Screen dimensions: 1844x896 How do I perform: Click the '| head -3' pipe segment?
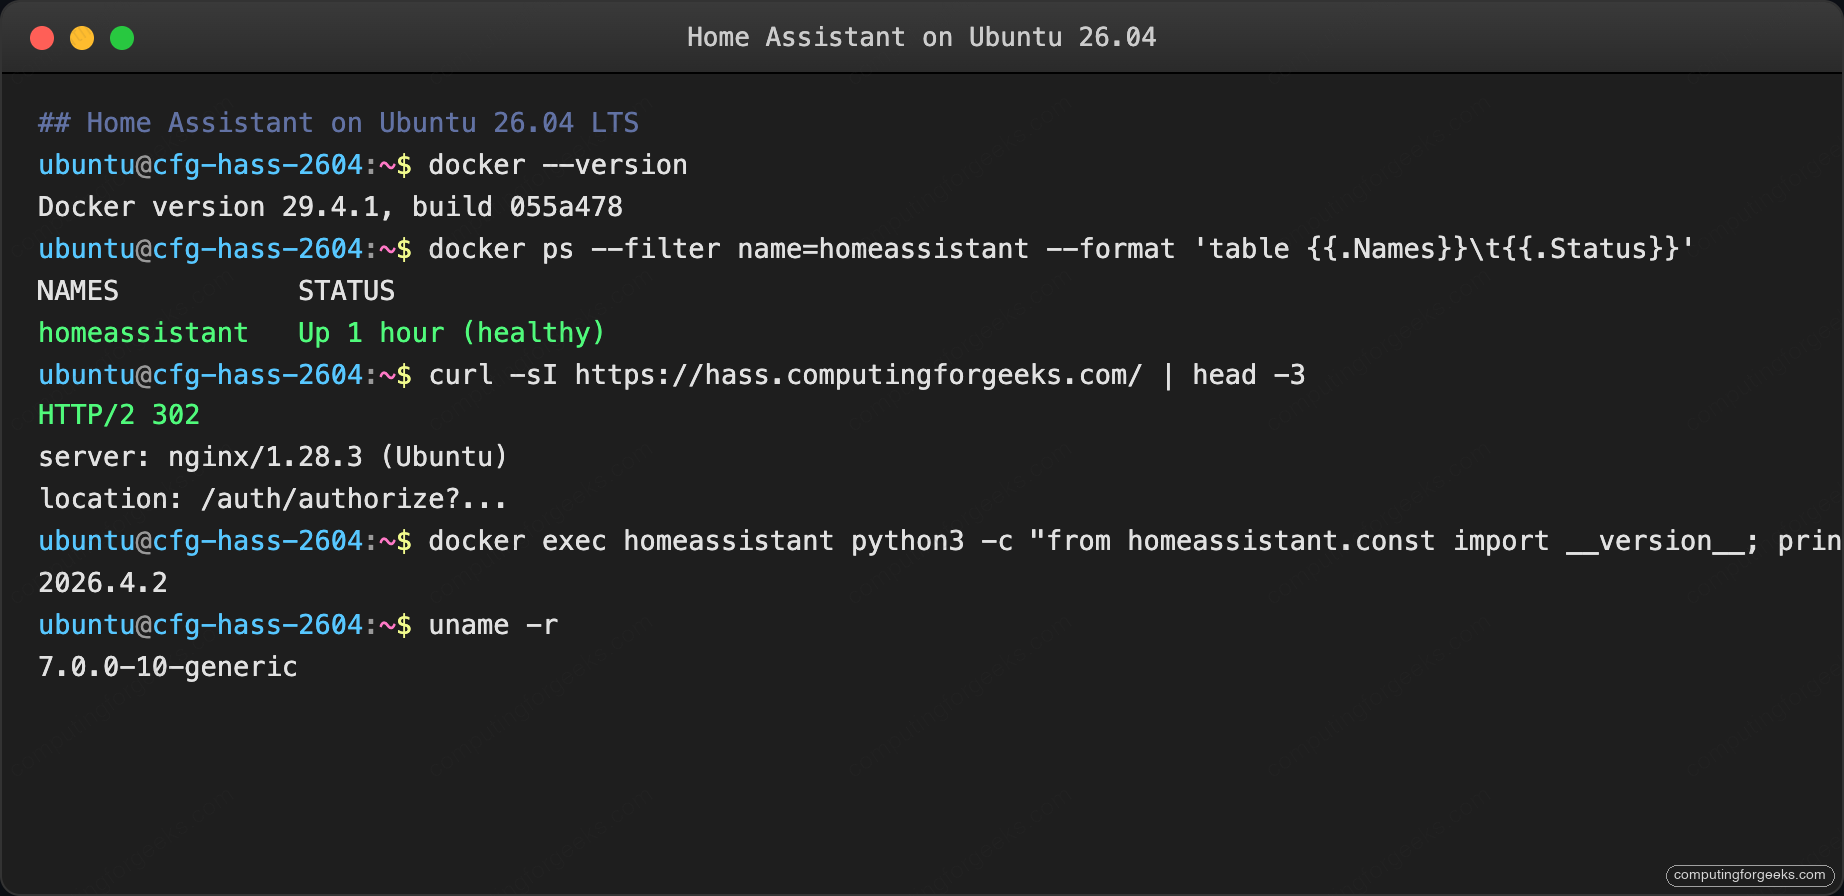pos(1234,375)
